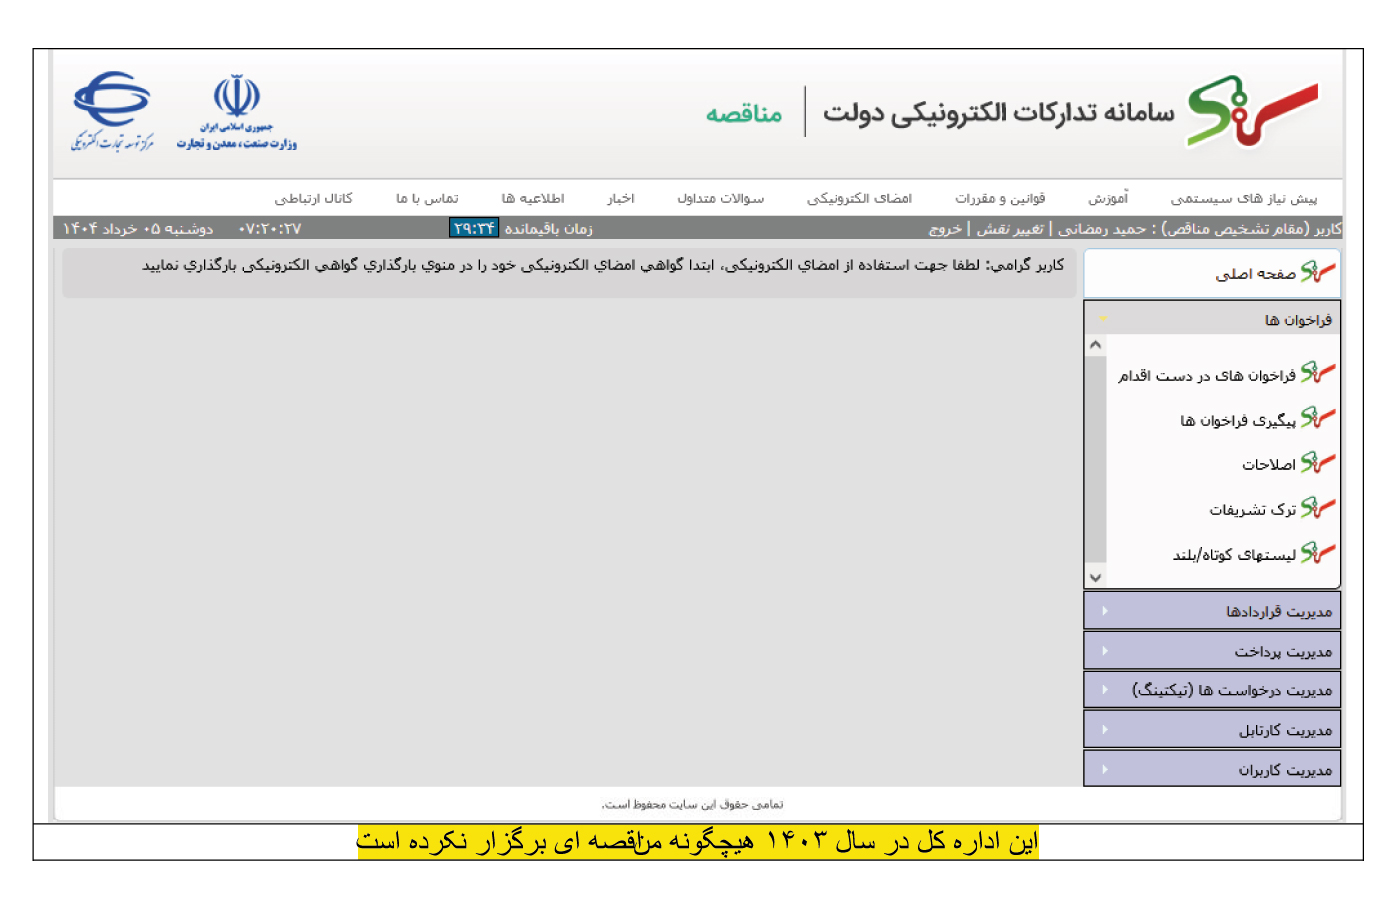Open پیگیری فراخوان ها link
1393x910 pixels.
[1238, 420]
